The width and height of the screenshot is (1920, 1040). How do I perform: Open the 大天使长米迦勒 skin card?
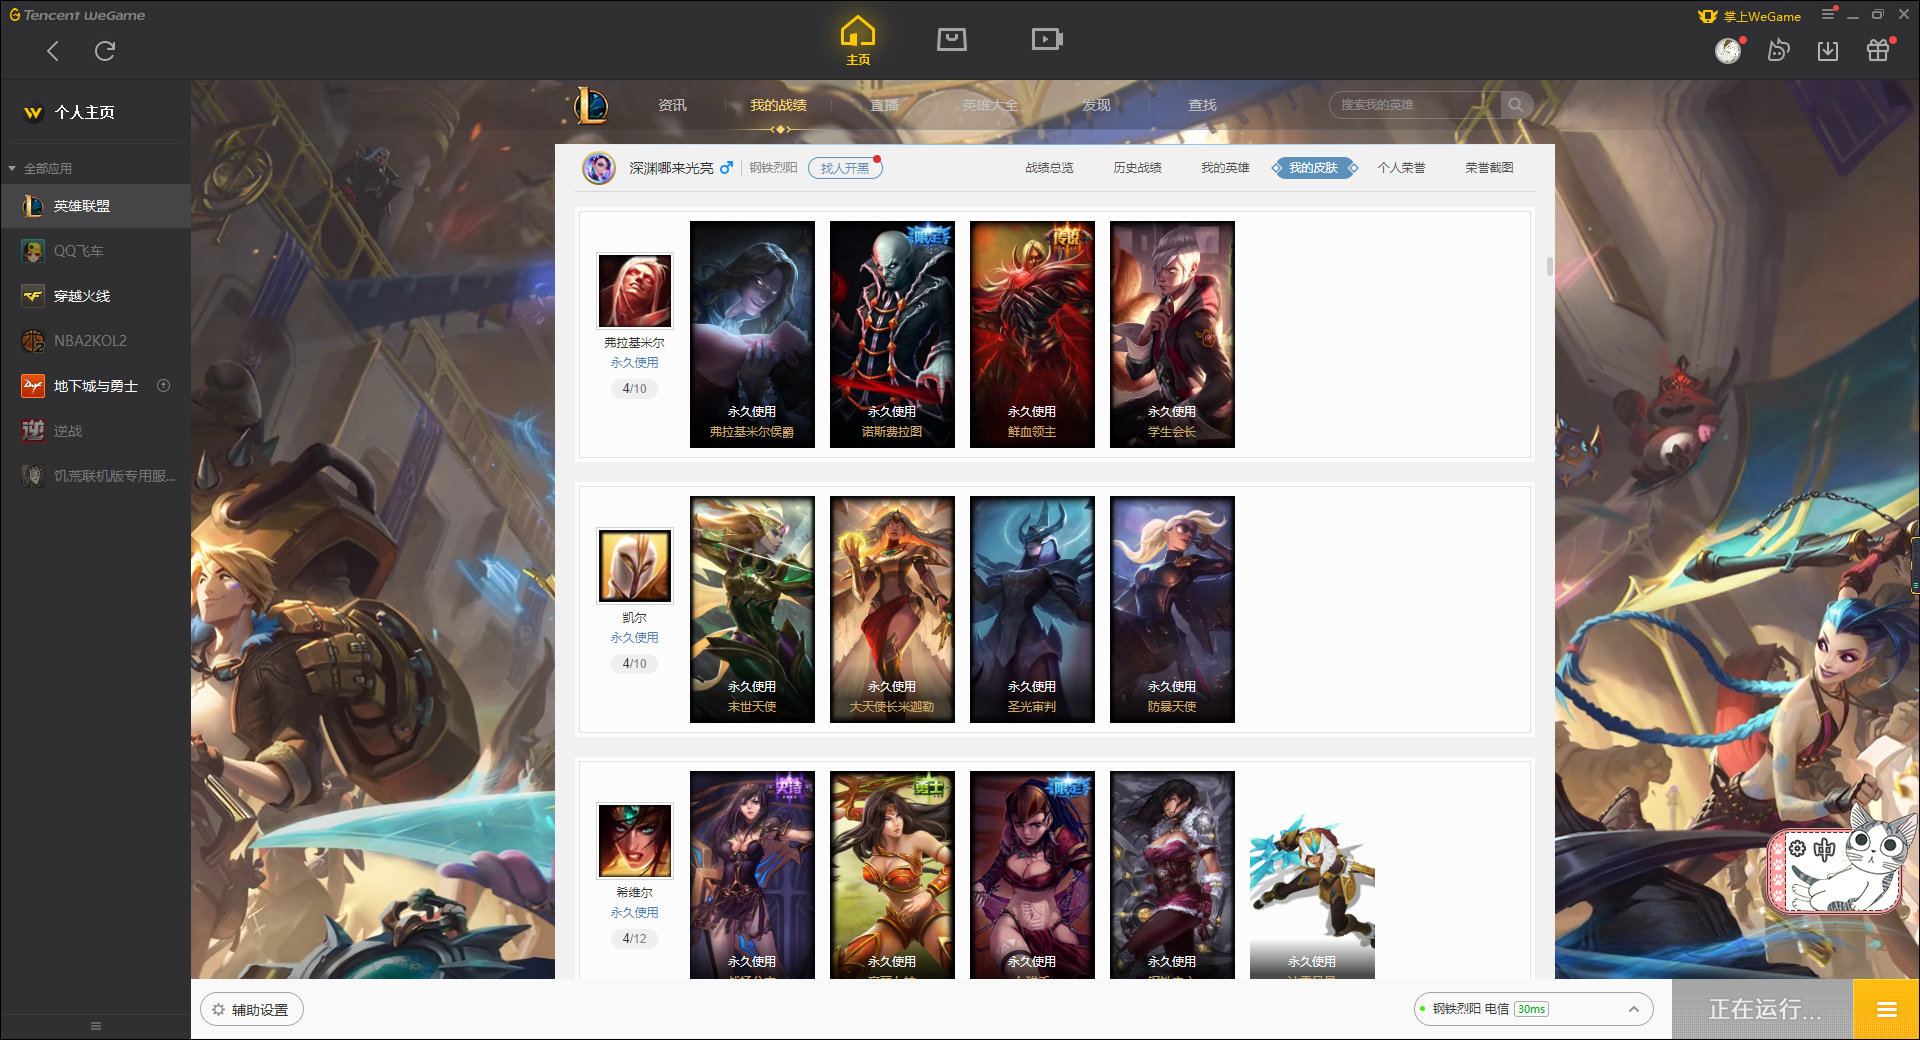coord(892,609)
